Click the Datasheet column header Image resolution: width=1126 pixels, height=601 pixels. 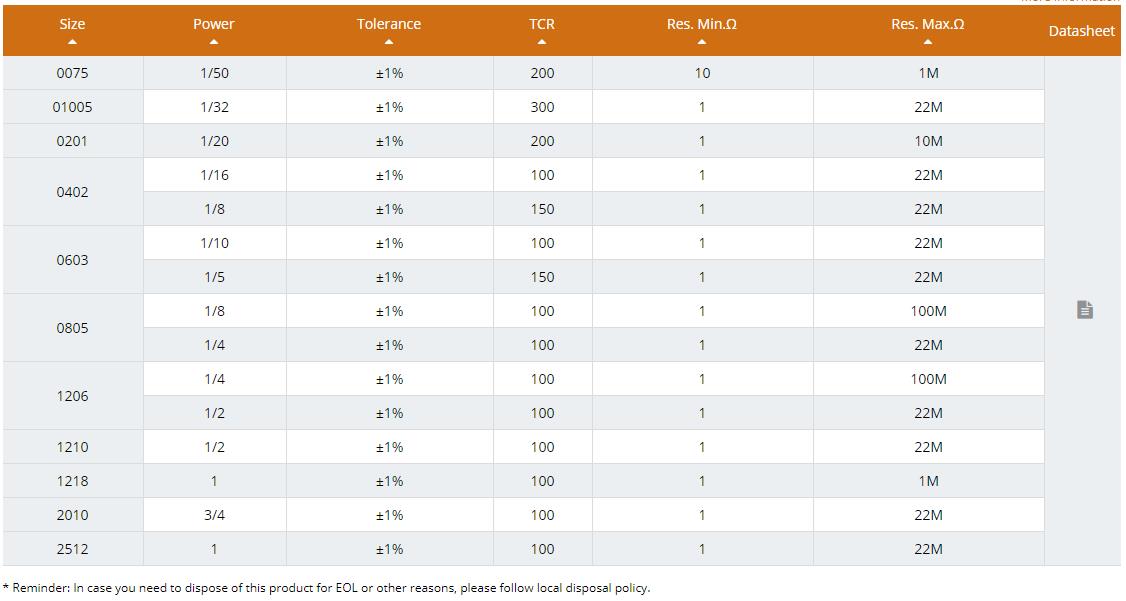tap(1081, 31)
